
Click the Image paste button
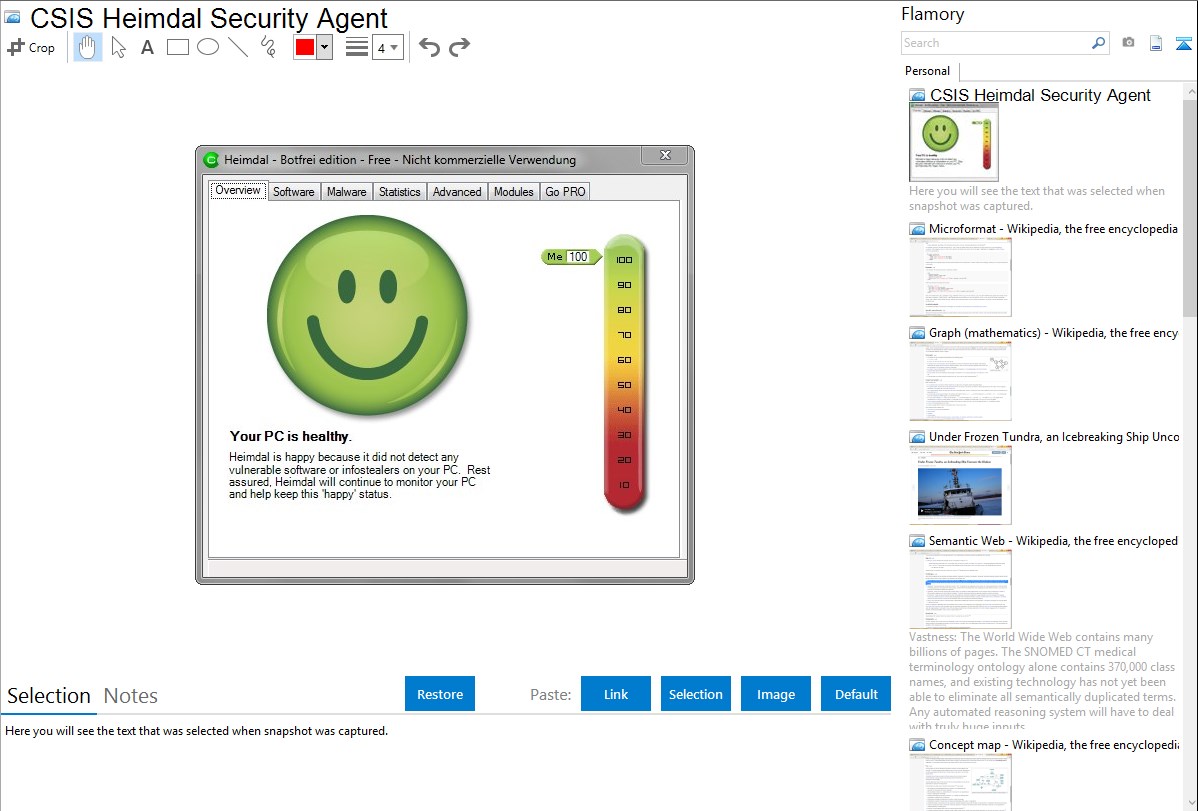tap(775, 694)
